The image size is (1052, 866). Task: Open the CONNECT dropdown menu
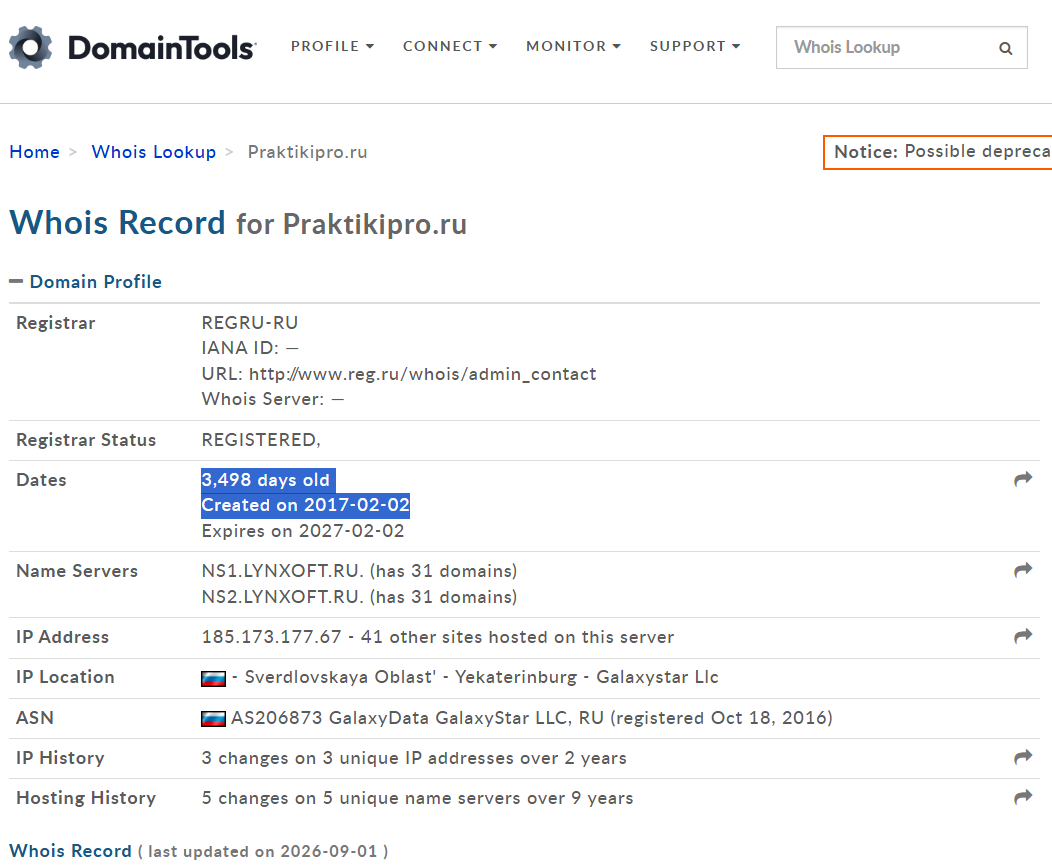[x=450, y=46]
